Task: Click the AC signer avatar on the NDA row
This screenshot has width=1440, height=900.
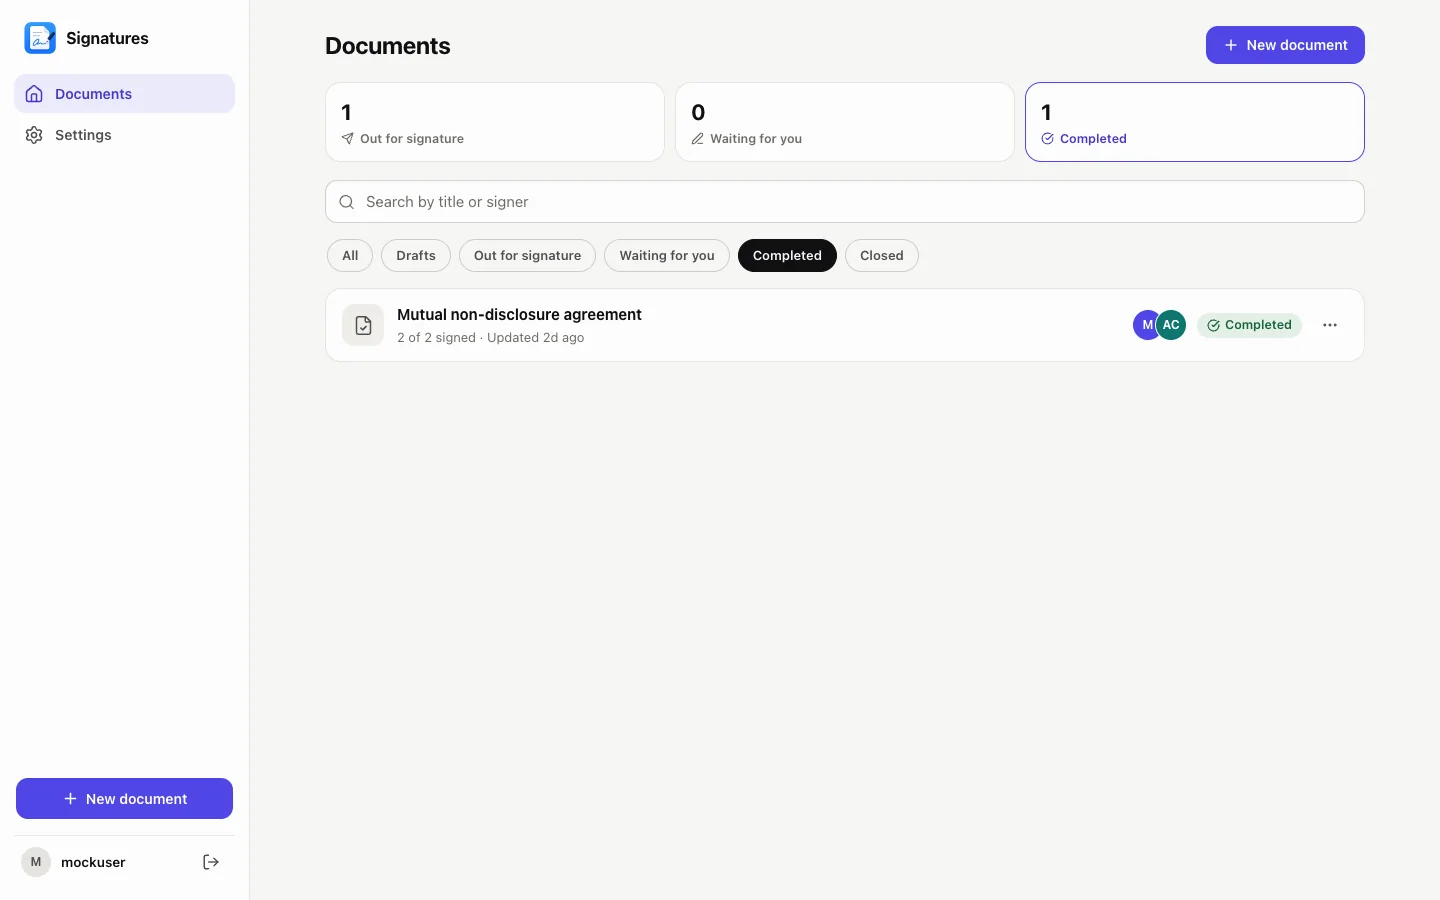Action: click(1171, 325)
